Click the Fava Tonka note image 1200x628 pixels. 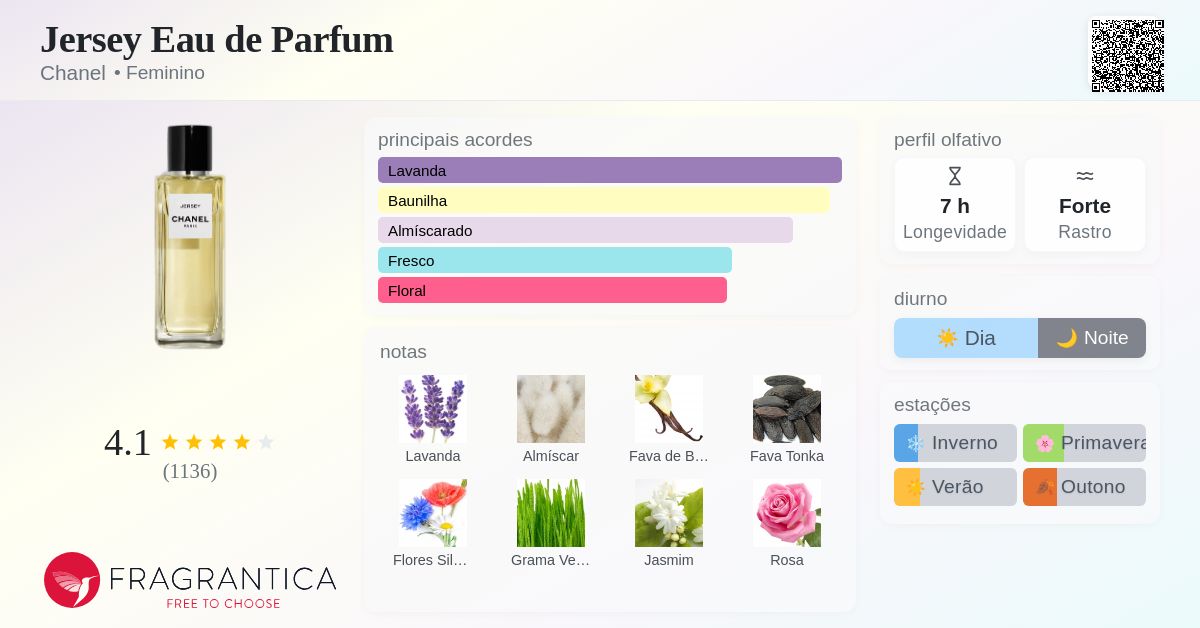click(x=787, y=409)
